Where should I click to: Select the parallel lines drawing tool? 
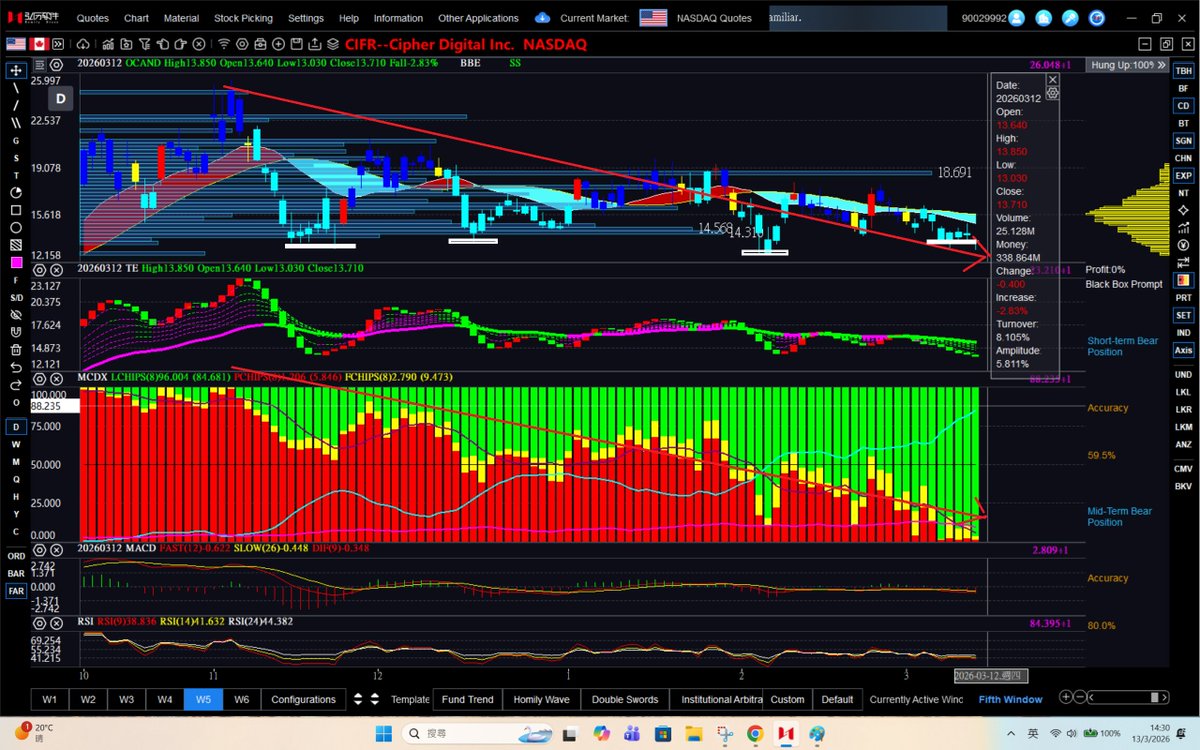click(16, 123)
